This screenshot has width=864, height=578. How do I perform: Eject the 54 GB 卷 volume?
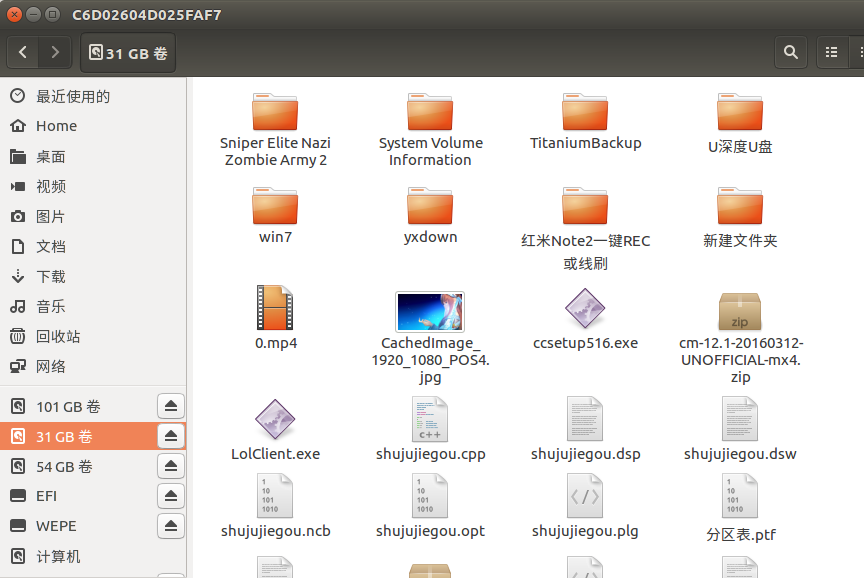click(x=171, y=466)
